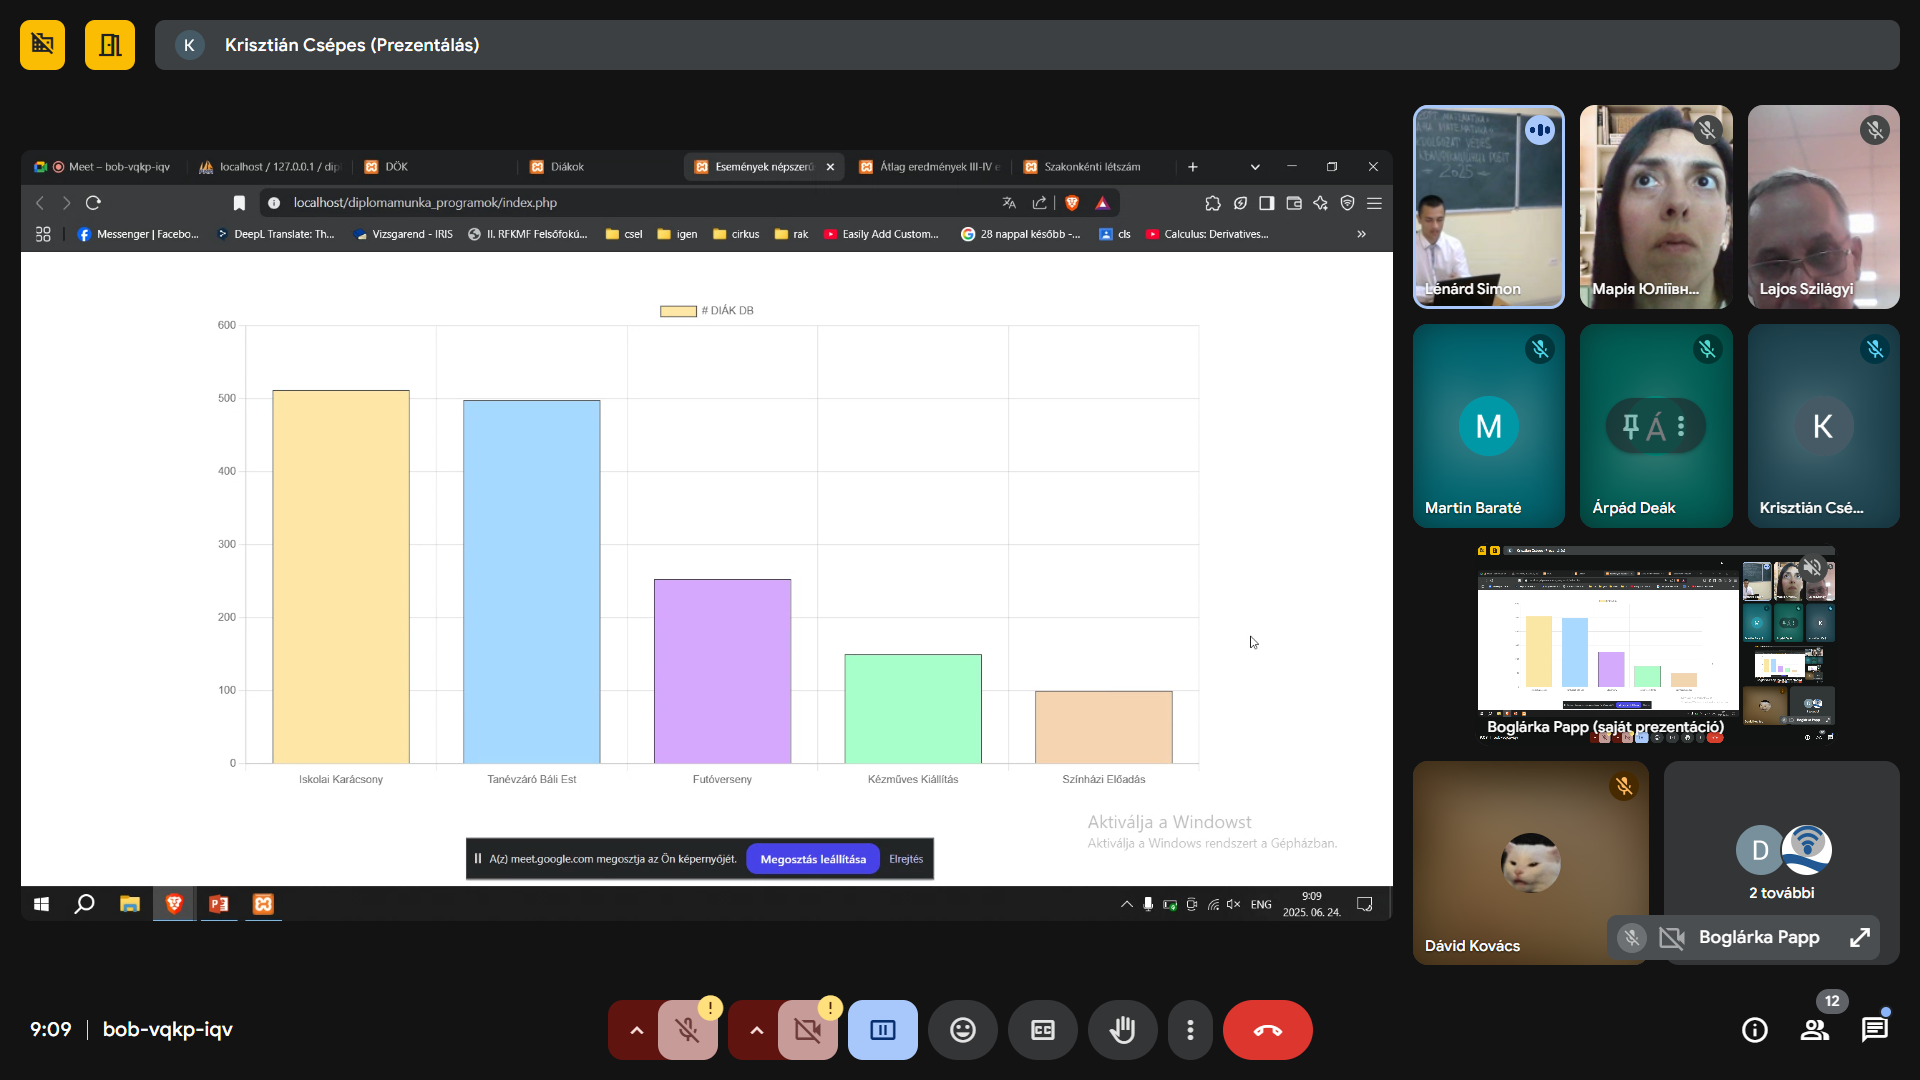Leave the call with red hang-up button
This screenshot has width=1920, height=1080.
[x=1267, y=1030]
